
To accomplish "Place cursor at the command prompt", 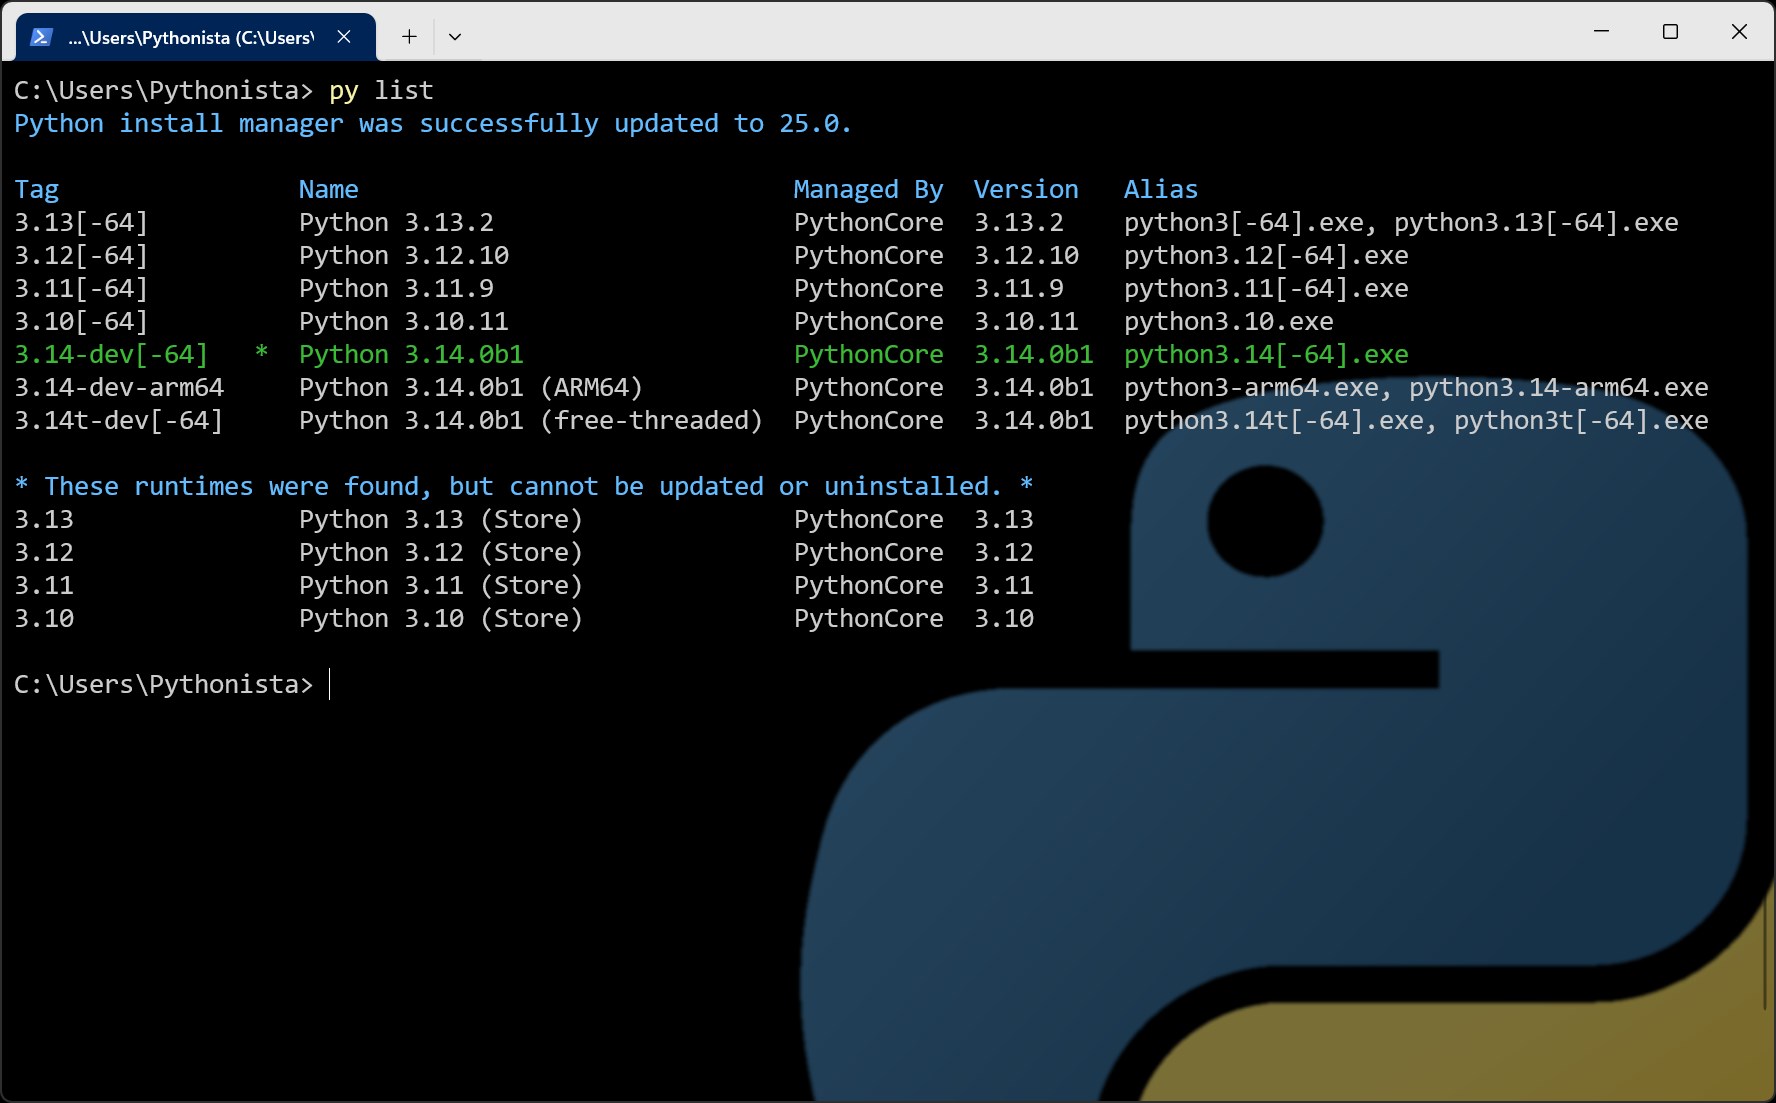I will [331, 685].
